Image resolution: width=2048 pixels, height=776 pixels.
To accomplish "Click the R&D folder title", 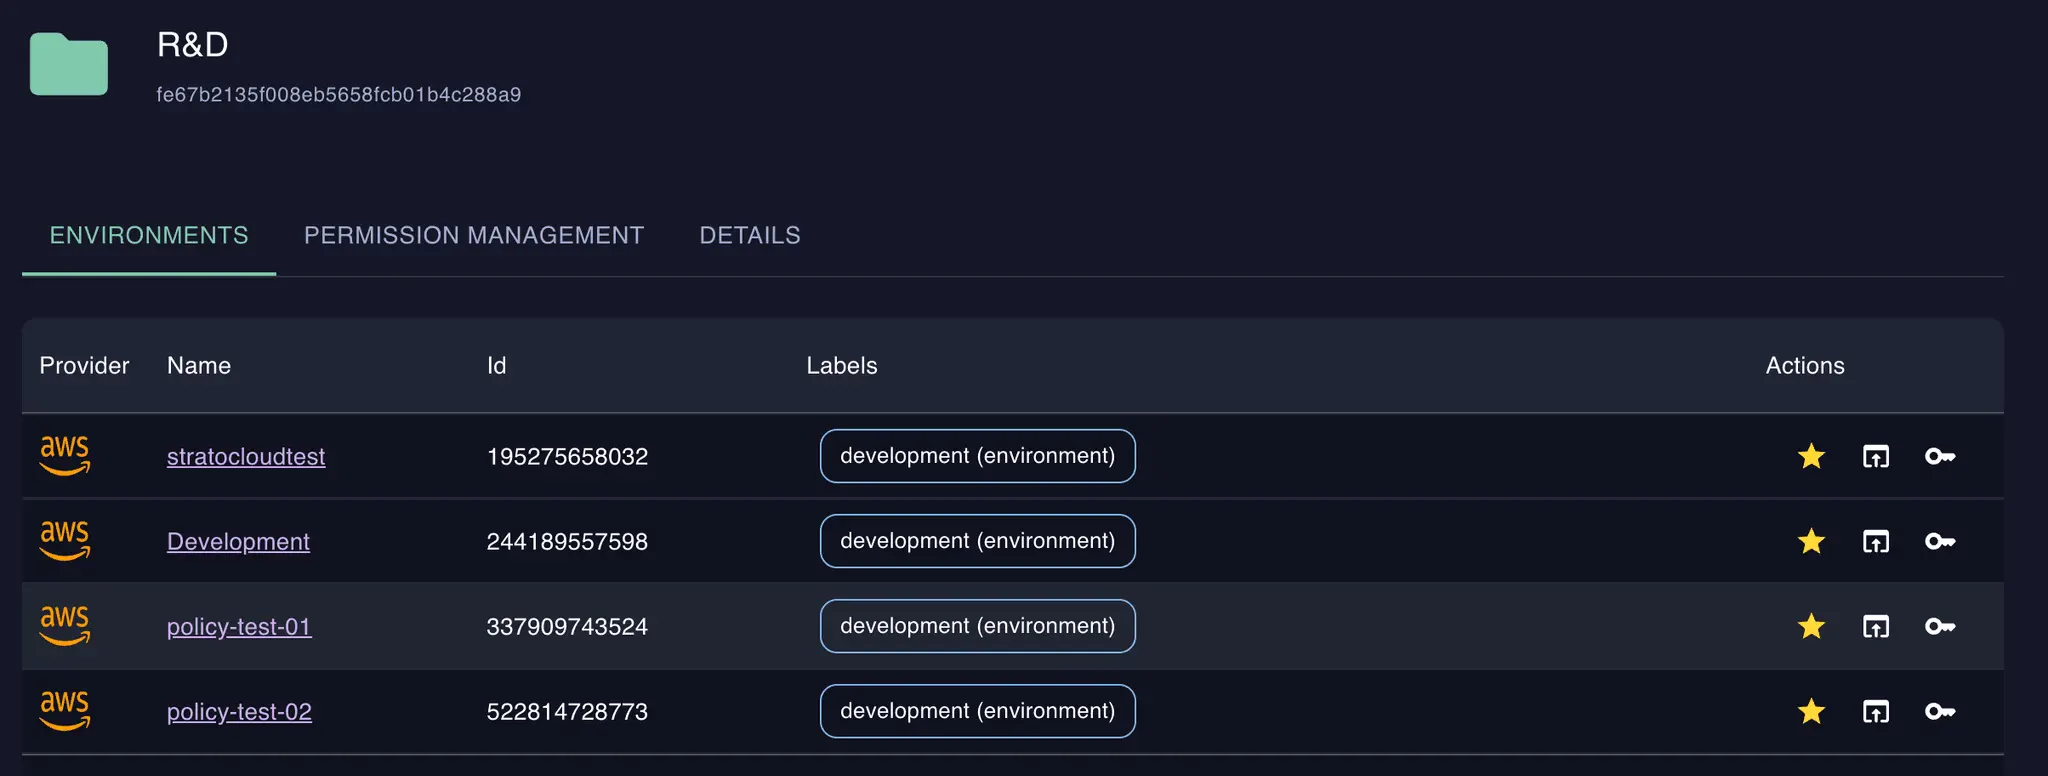I will tap(193, 44).
